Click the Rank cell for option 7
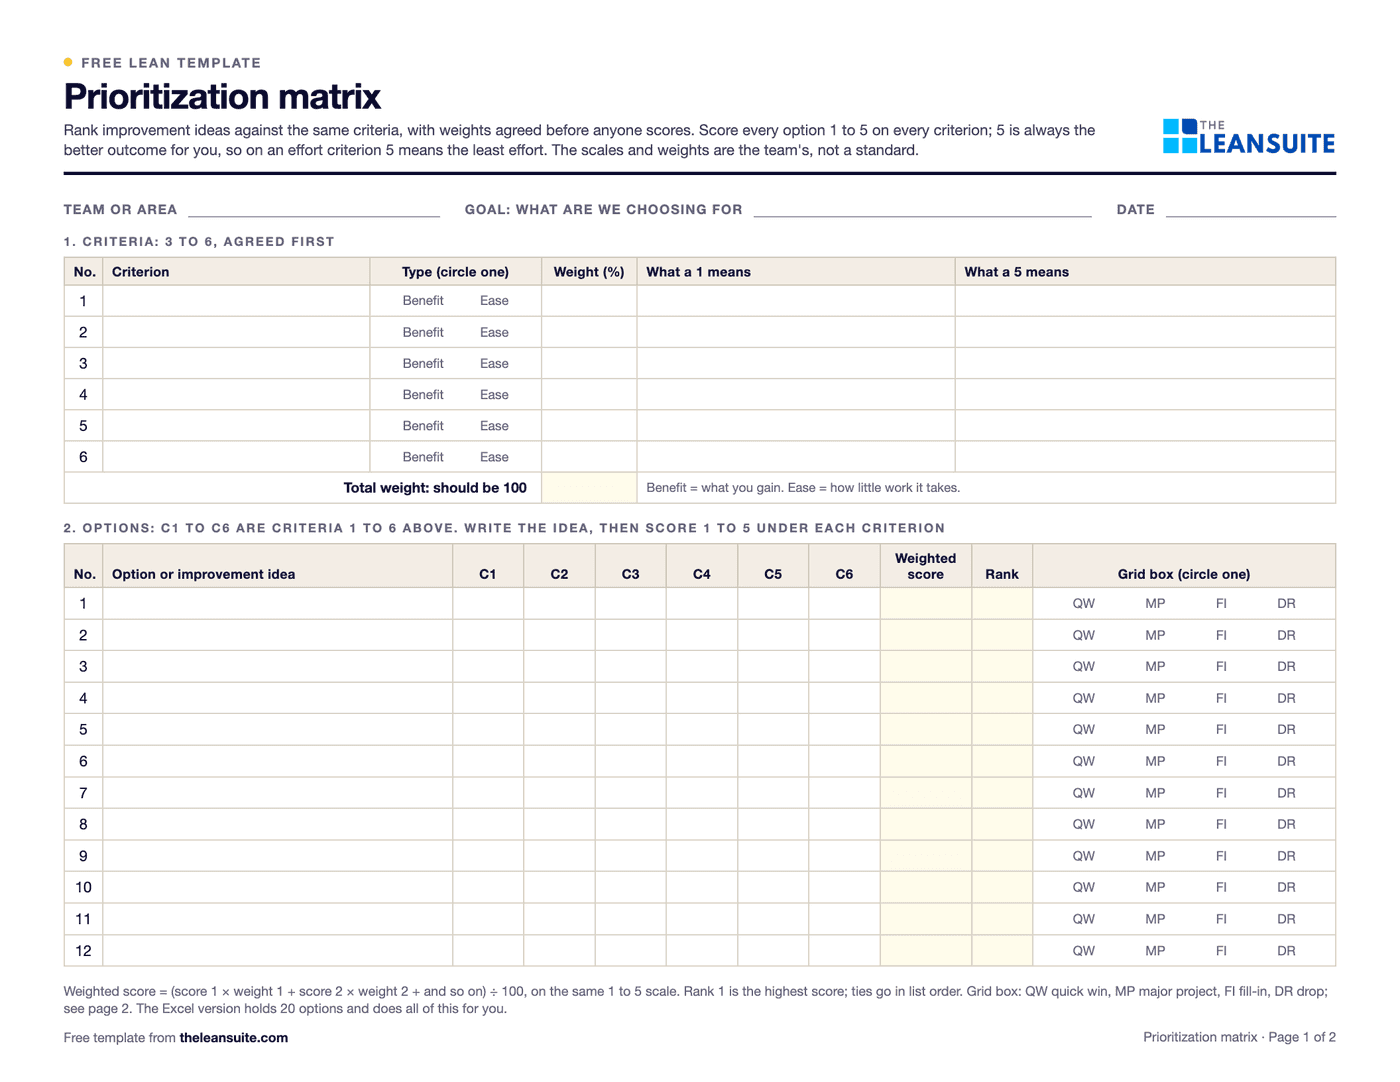This screenshot has height=1082, width=1400. (1002, 793)
